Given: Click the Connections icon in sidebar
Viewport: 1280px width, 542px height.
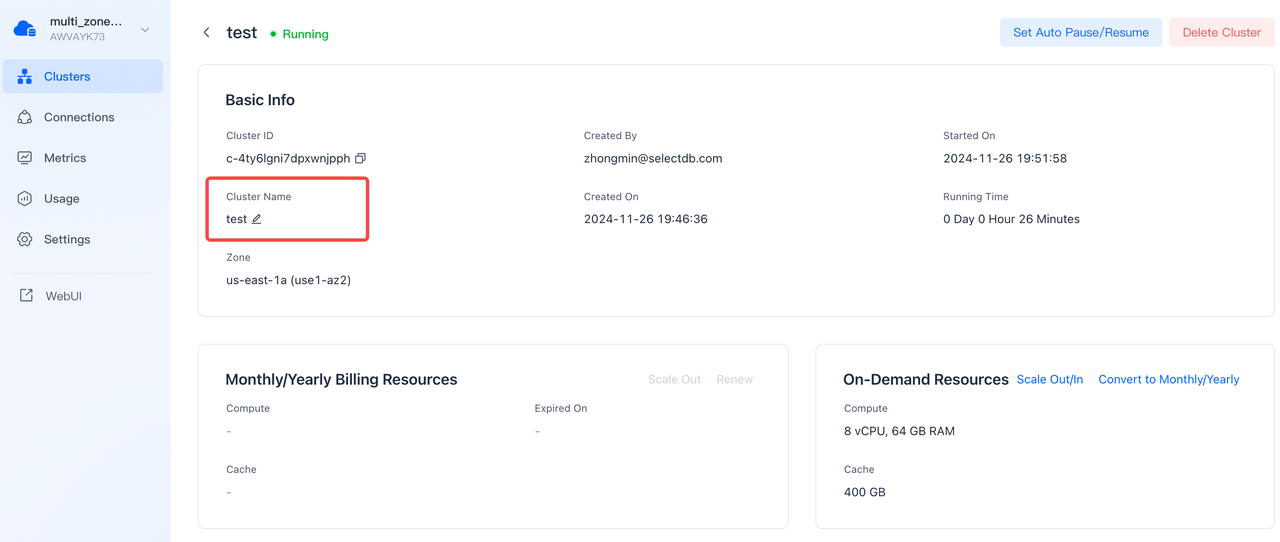Looking at the screenshot, I should coord(25,118).
